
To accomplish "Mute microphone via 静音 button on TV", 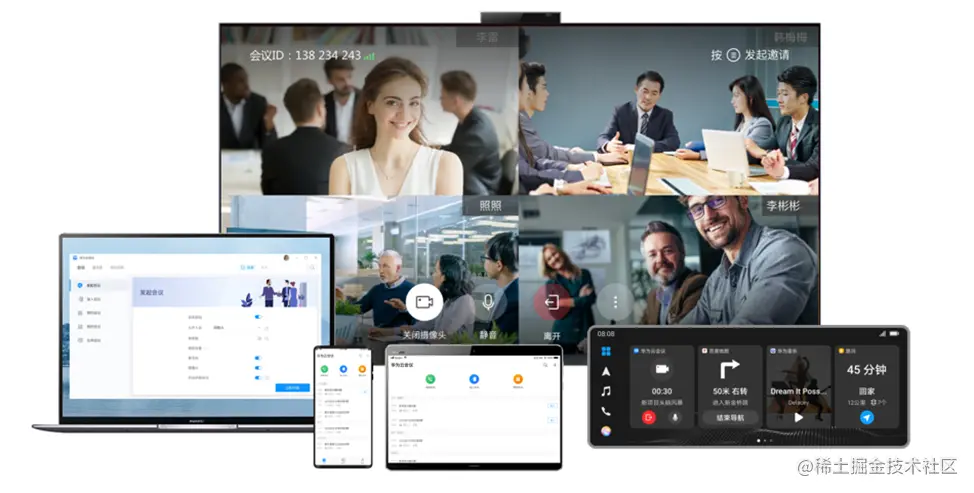I will (x=488, y=302).
